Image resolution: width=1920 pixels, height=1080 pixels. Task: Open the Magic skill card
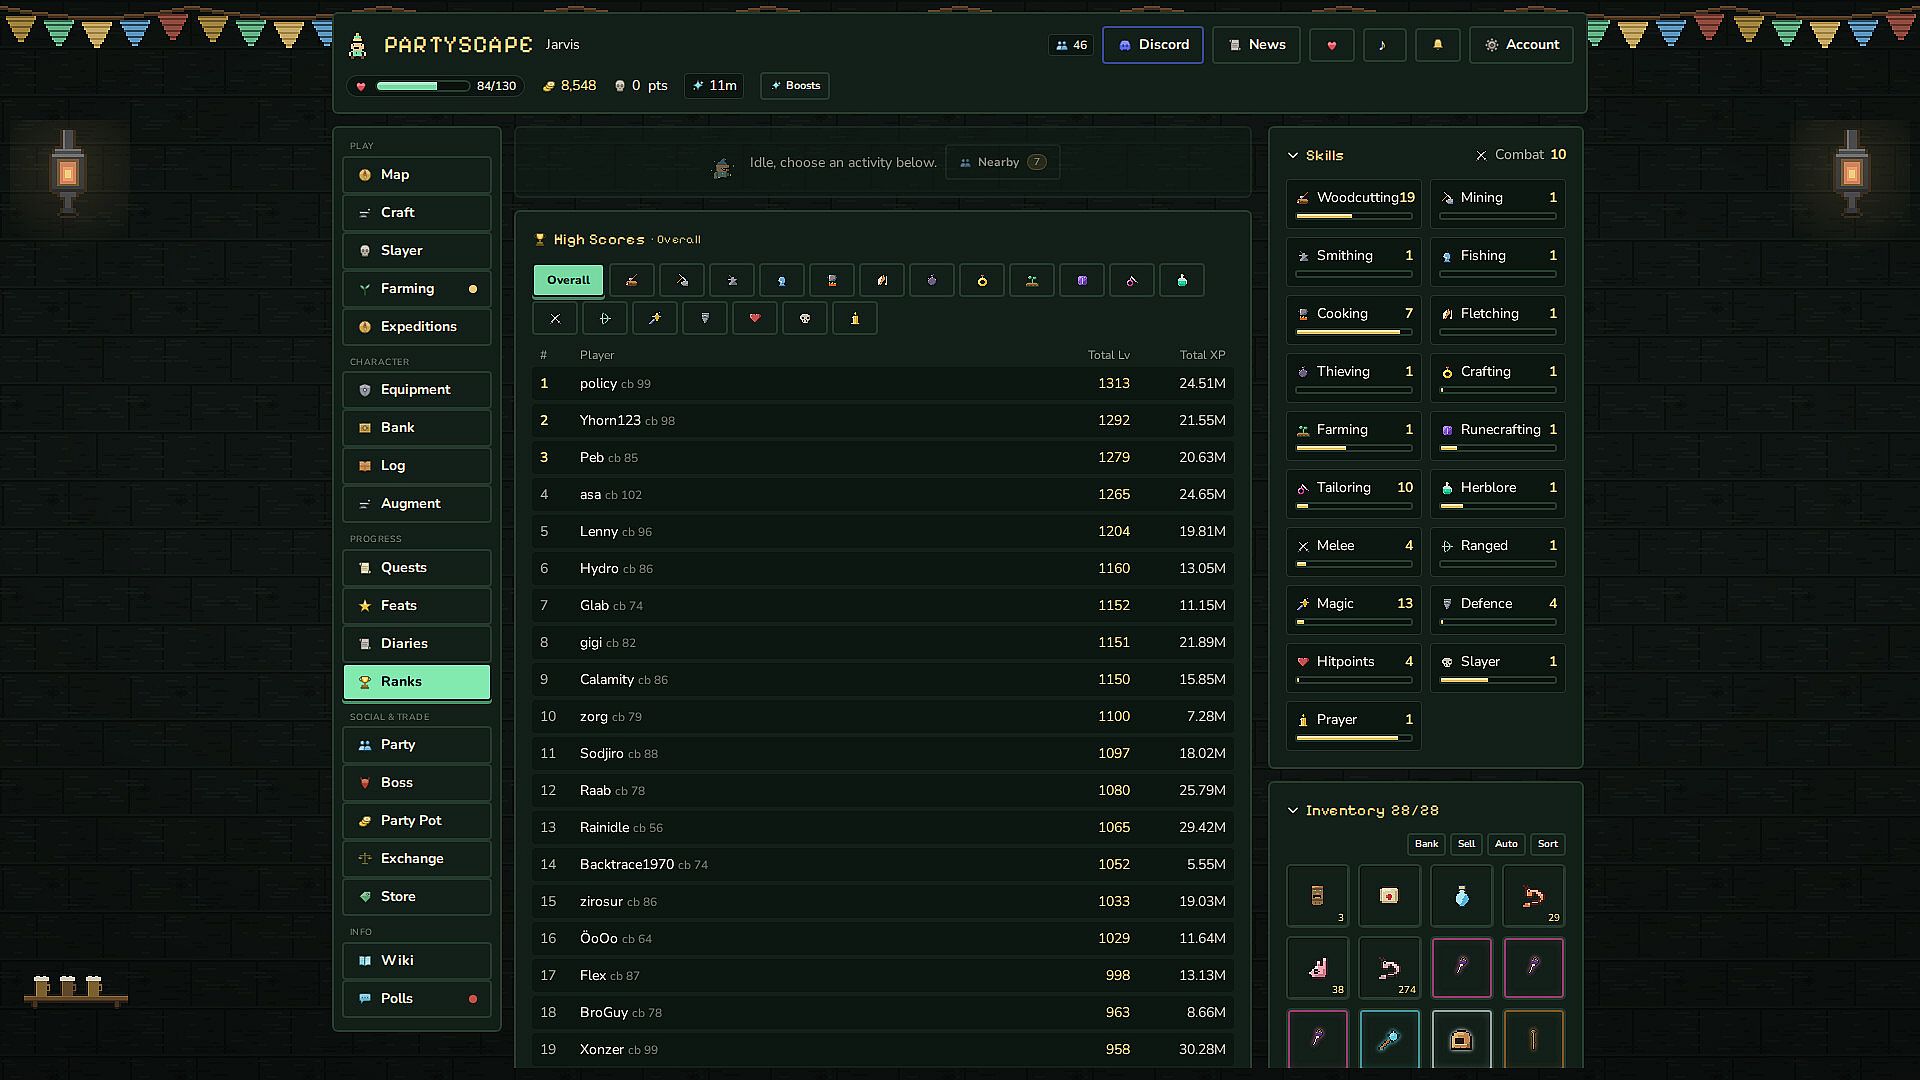[1354, 610]
